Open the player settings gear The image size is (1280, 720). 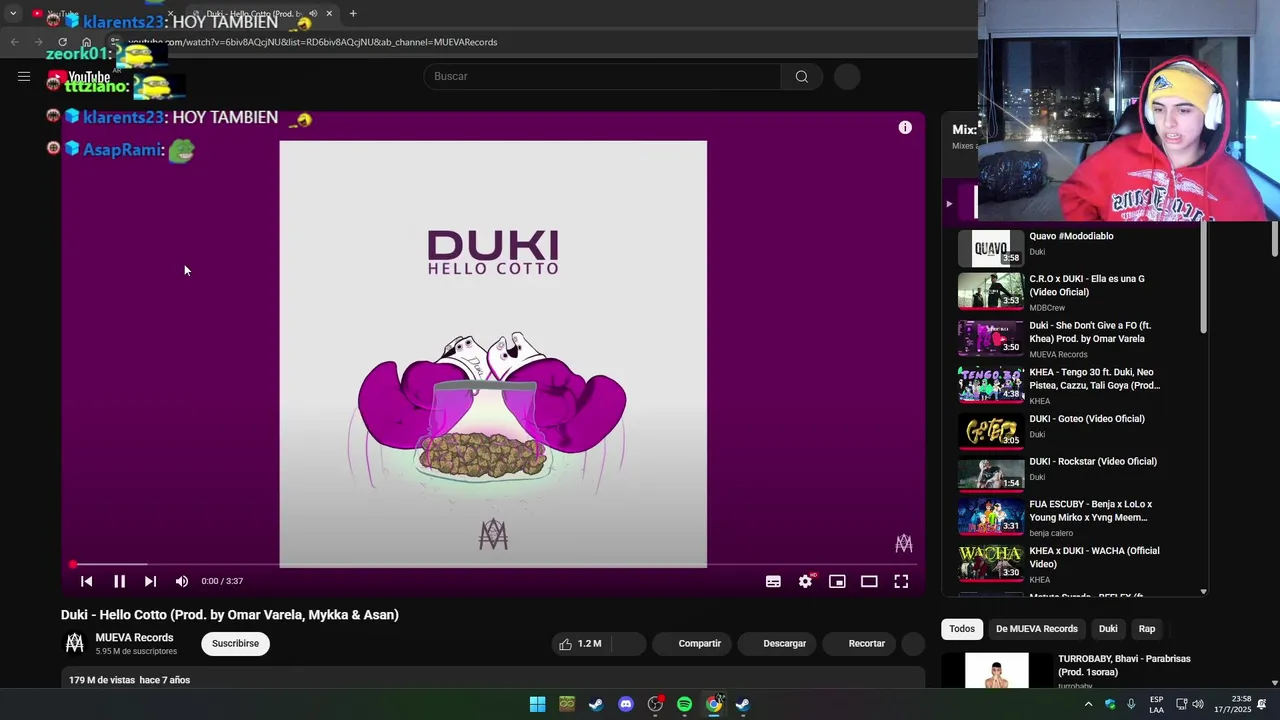point(805,581)
